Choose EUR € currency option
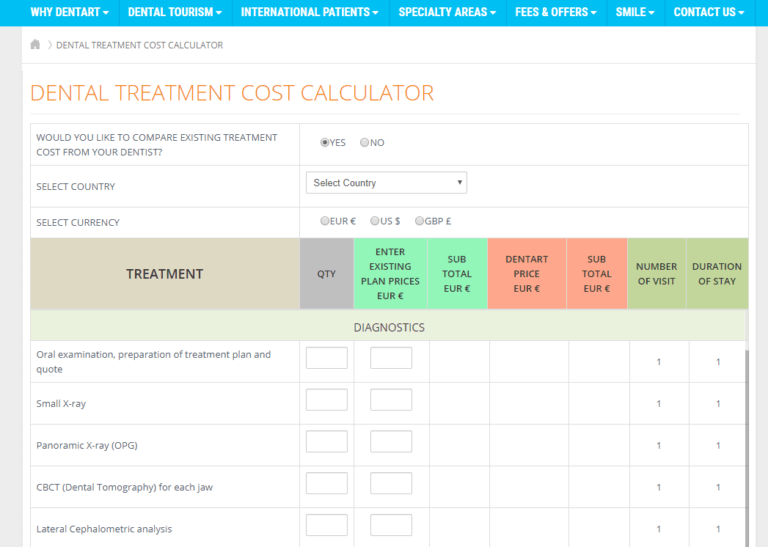 tap(325, 221)
